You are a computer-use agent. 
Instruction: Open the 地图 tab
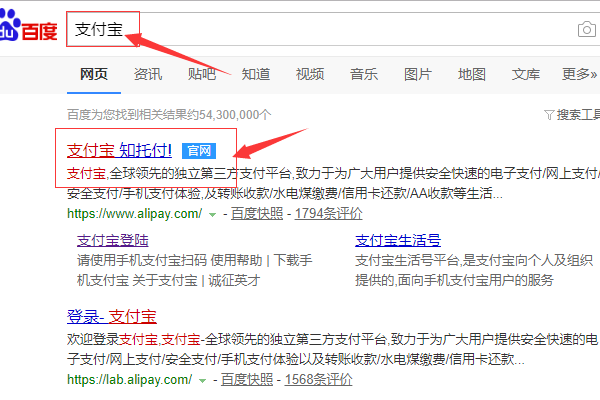tap(472, 74)
